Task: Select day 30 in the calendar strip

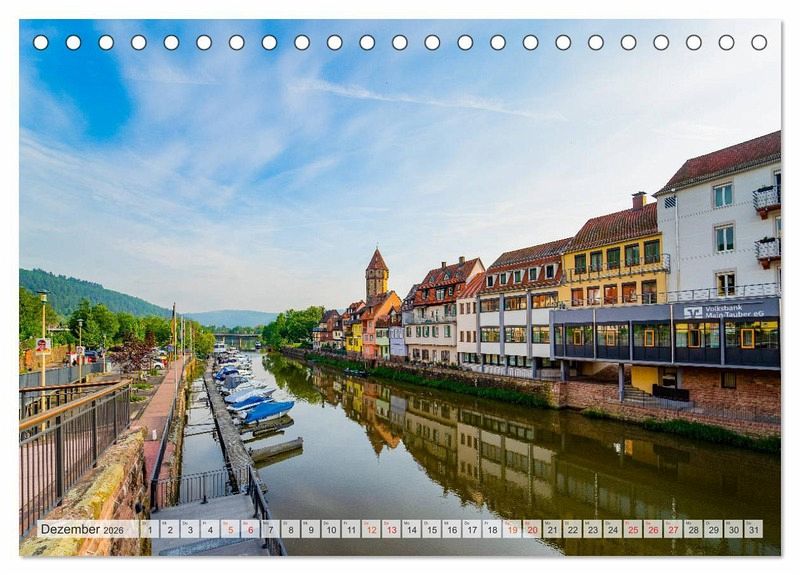Action: 734,529
